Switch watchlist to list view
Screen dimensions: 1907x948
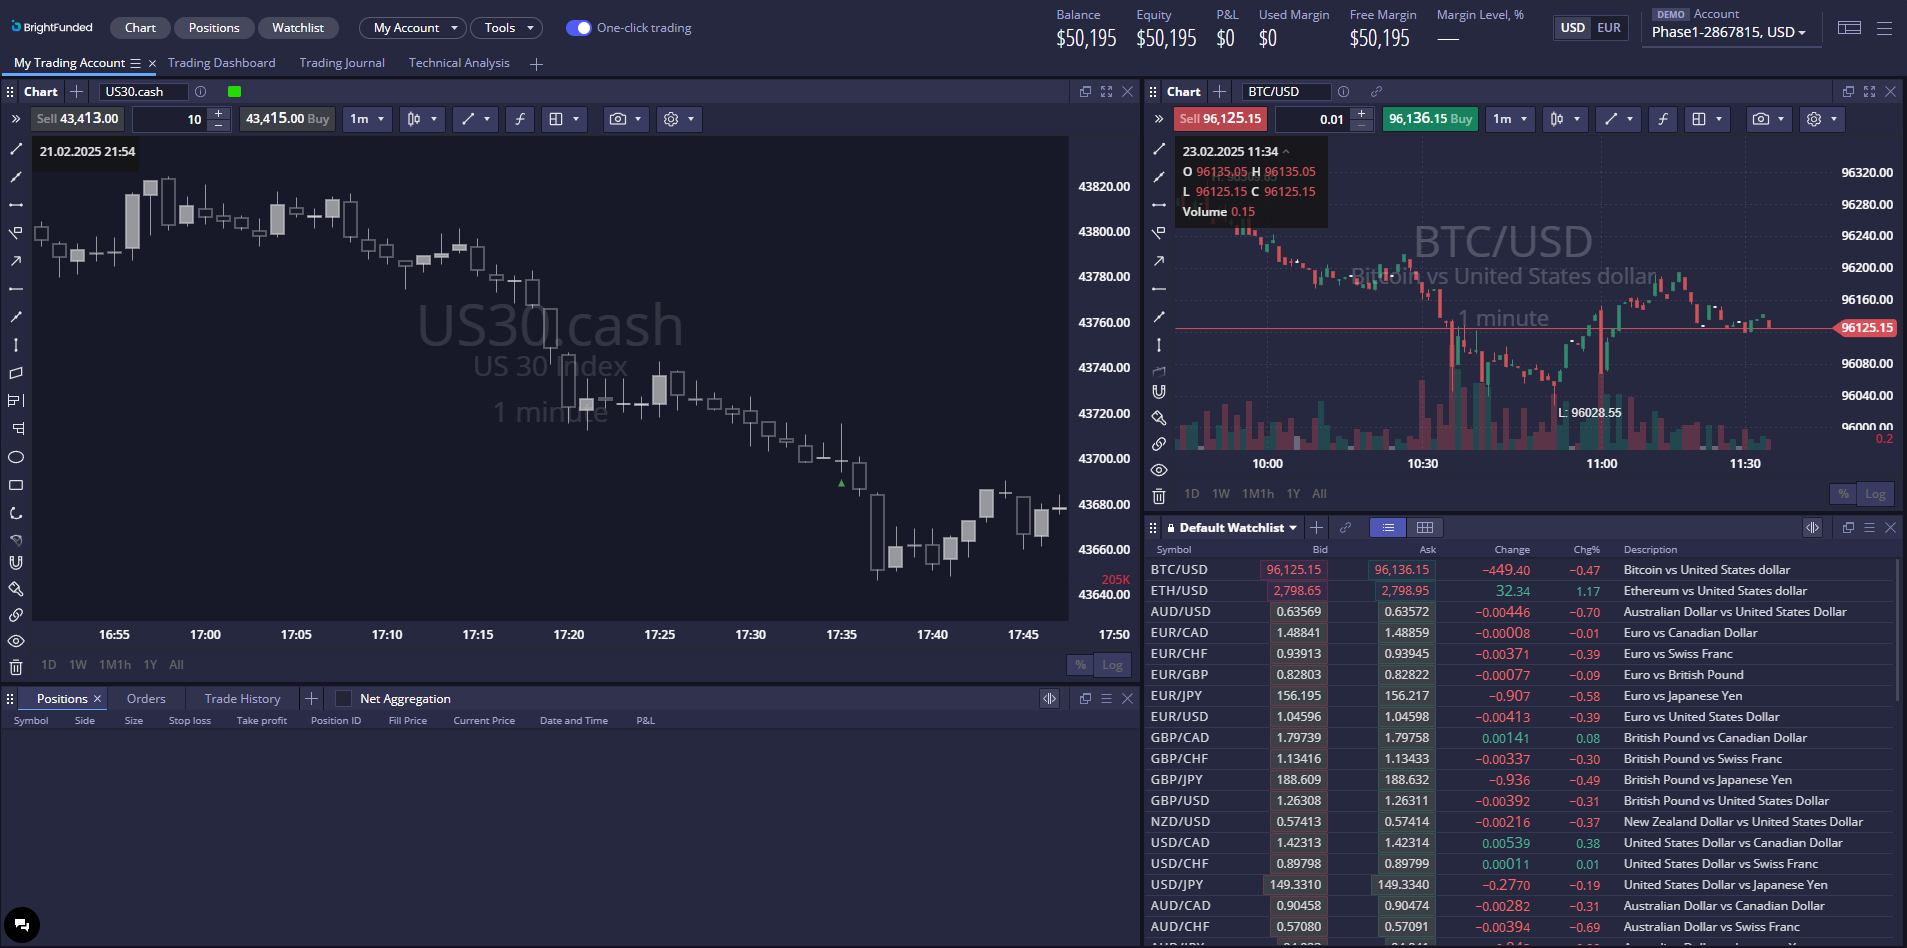[x=1388, y=527]
